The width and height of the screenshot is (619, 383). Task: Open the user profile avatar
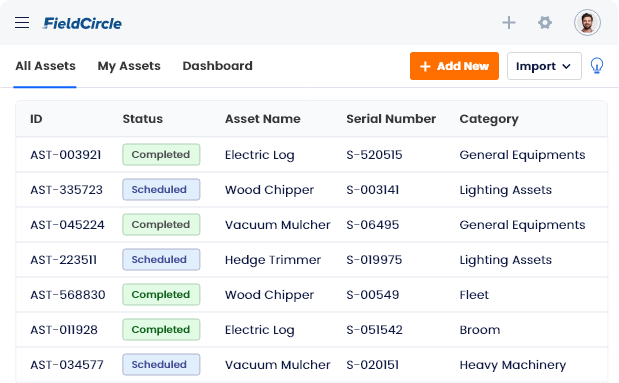(x=587, y=23)
